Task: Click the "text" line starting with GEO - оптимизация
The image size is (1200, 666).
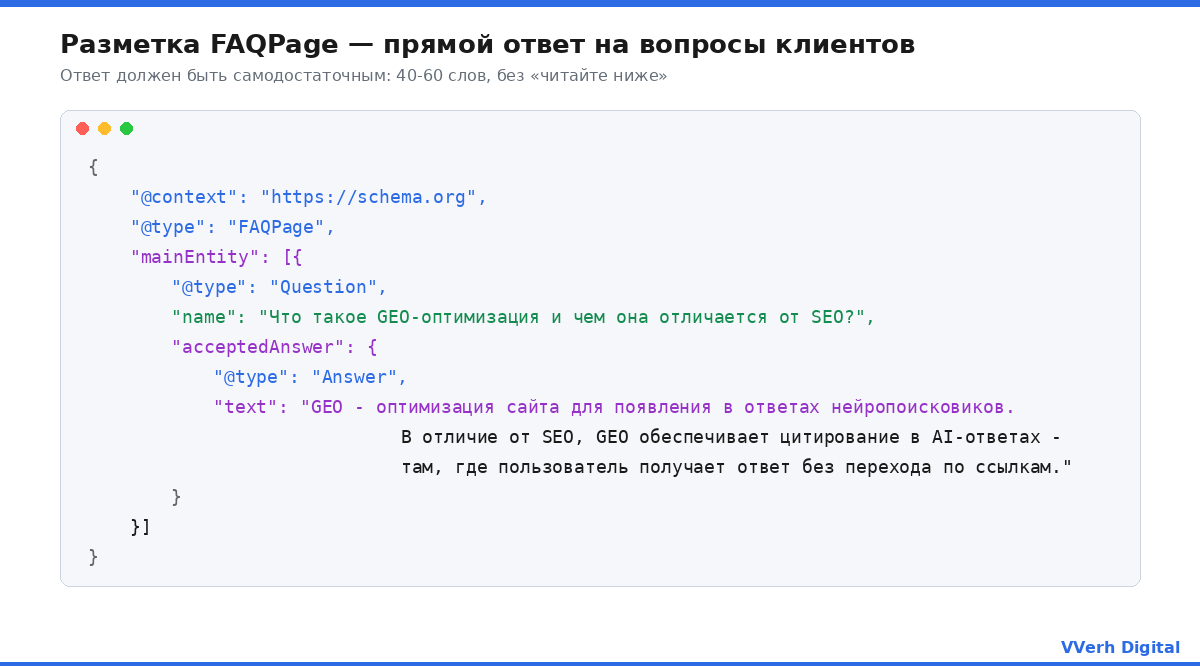Action: [614, 407]
